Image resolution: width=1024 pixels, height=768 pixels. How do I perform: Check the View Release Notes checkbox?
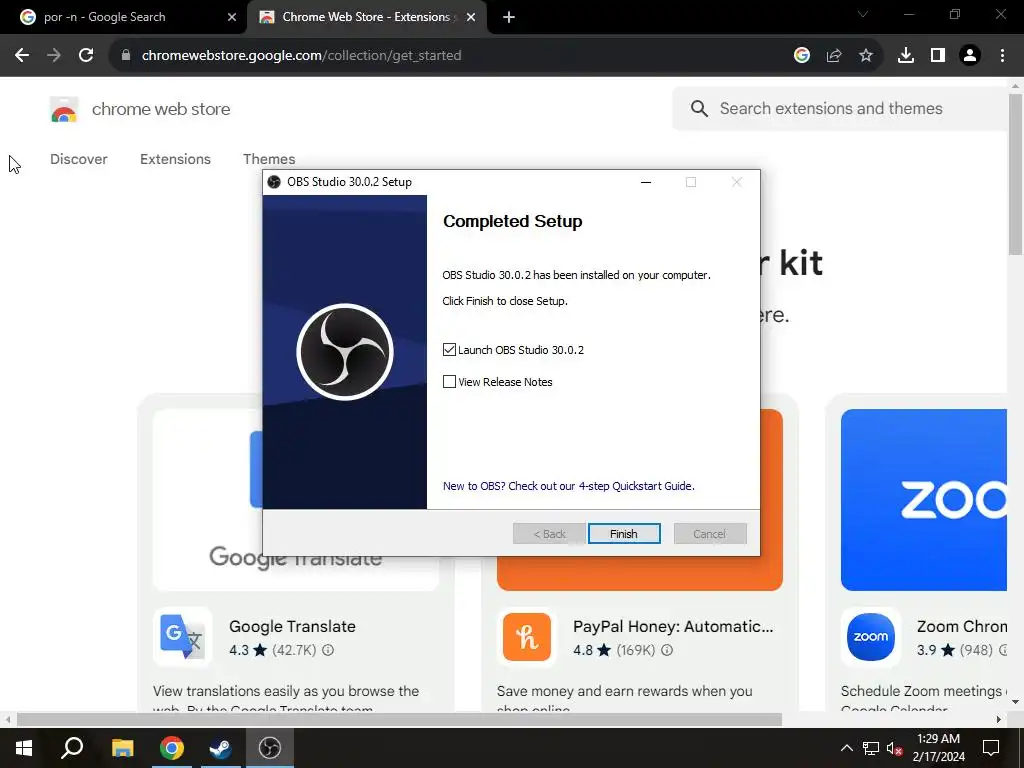(x=449, y=382)
